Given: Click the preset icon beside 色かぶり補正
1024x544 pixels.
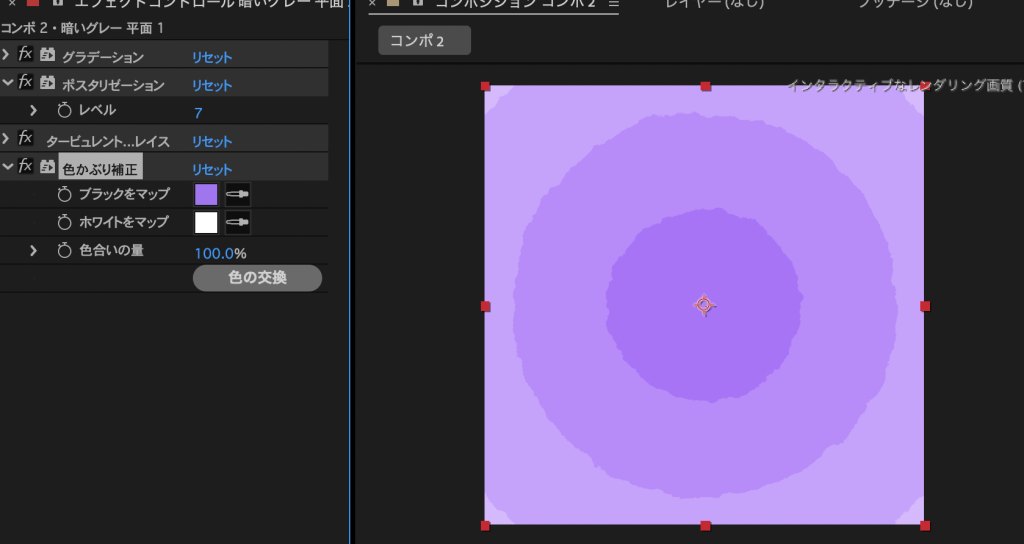Looking at the screenshot, I should [47, 168].
